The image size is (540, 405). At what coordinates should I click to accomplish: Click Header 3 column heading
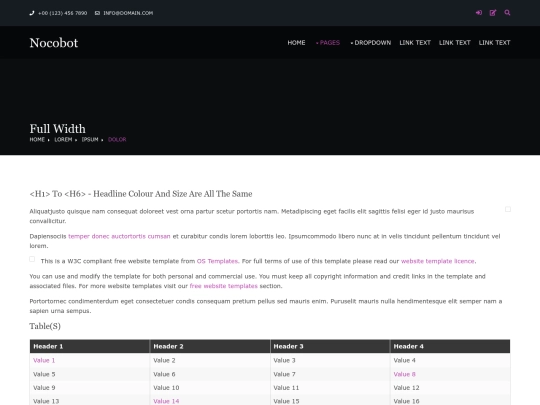330,346
